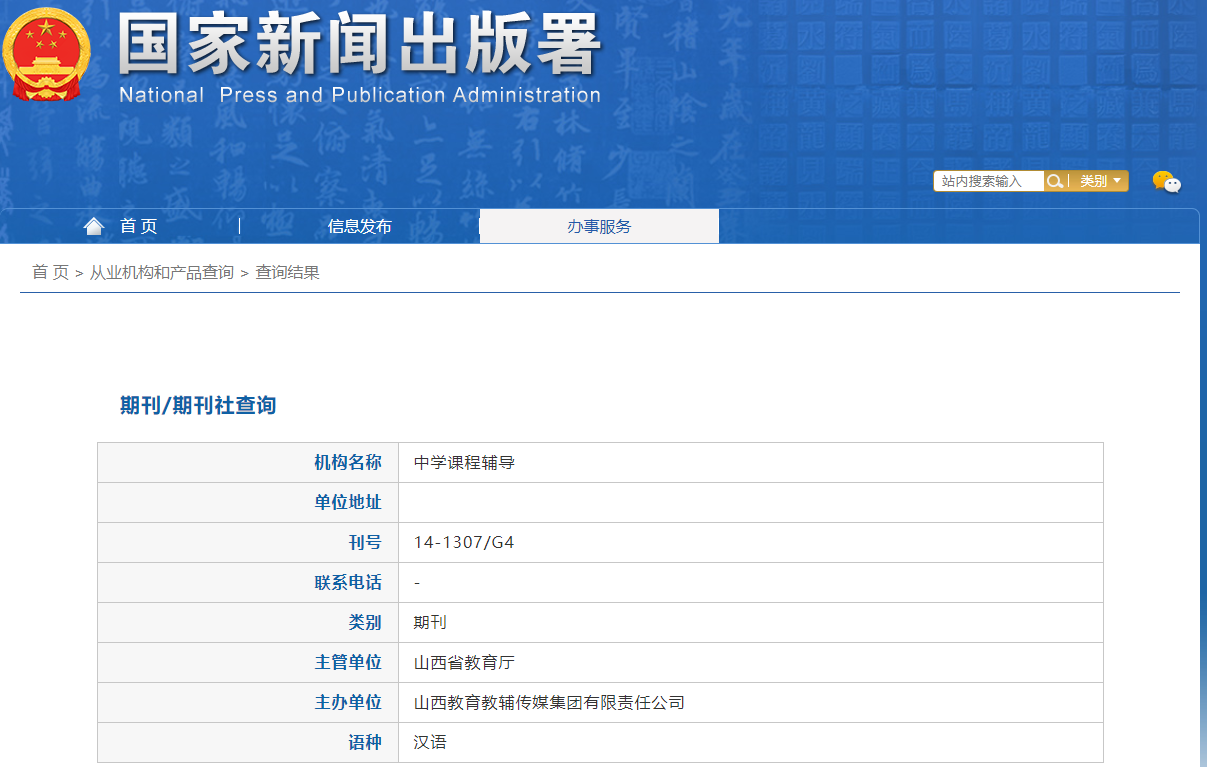Open the WeChat chat bubble icon
The image size is (1207, 767).
(x=1166, y=182)
